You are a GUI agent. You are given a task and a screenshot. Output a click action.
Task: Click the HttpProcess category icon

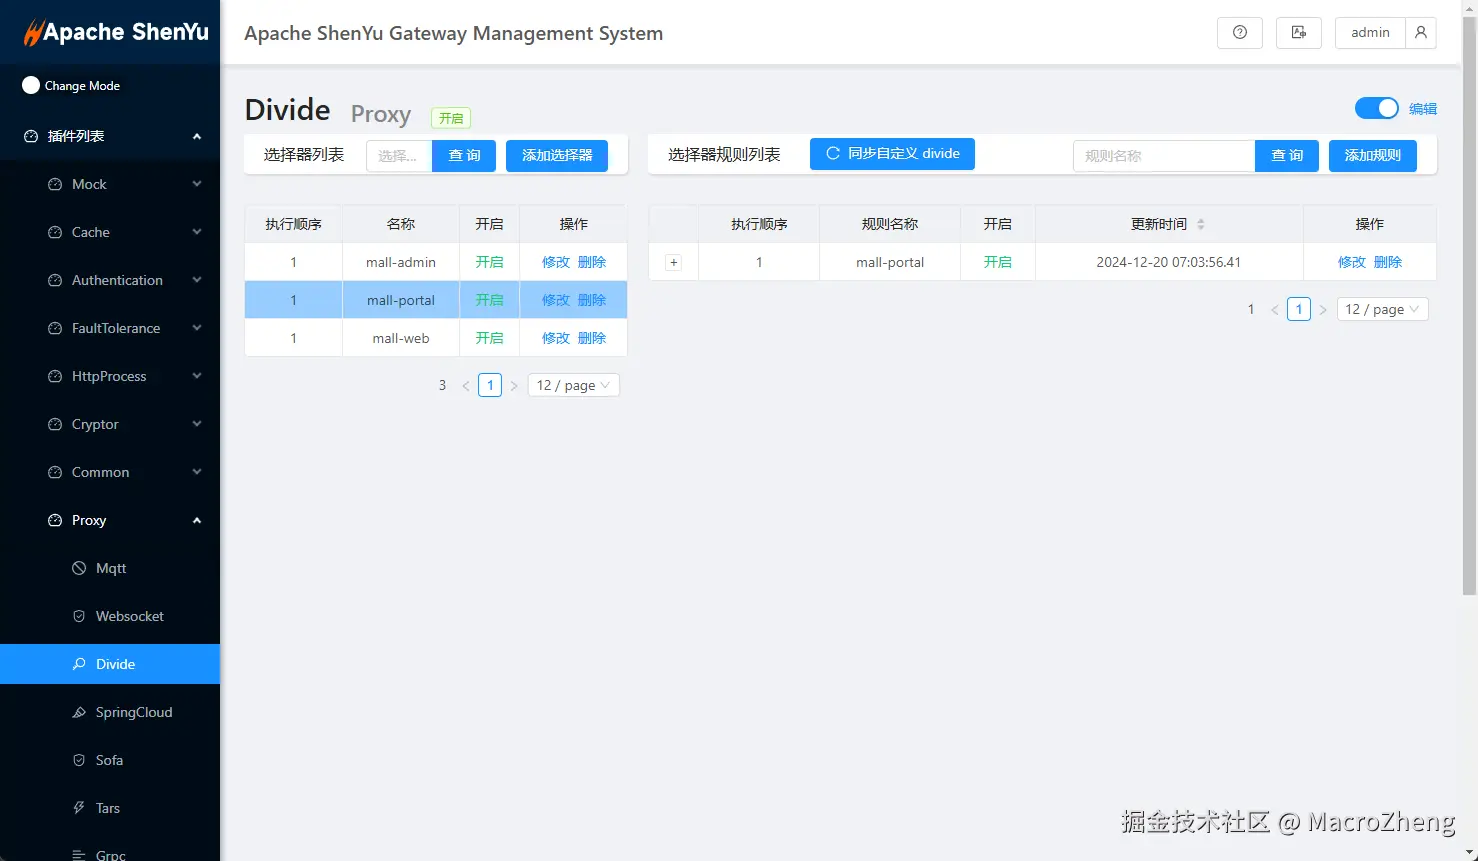[x=55, y=376]
